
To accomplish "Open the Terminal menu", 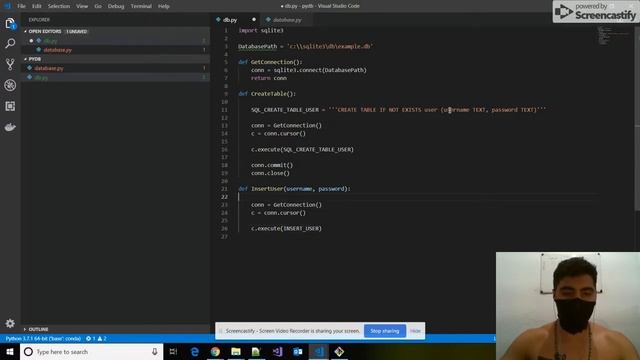I will 141,6.
